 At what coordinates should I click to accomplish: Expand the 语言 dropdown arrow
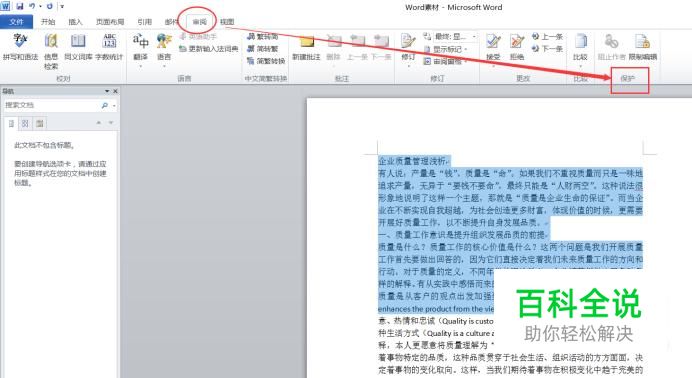point(164,67)
